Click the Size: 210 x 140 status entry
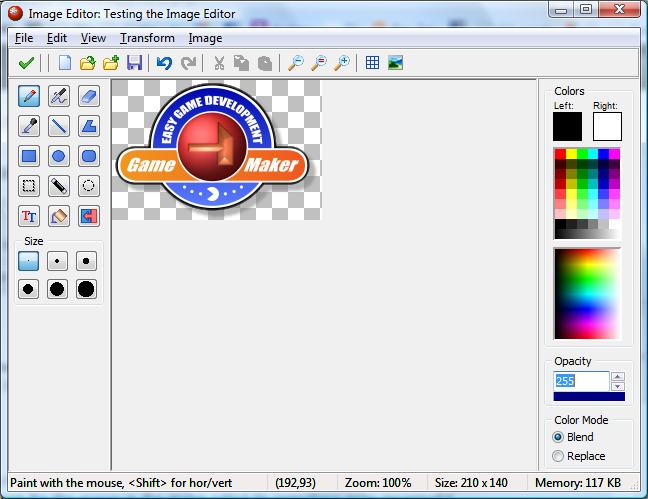The height and width of the screenshot is (499, 648). [471, 483]
